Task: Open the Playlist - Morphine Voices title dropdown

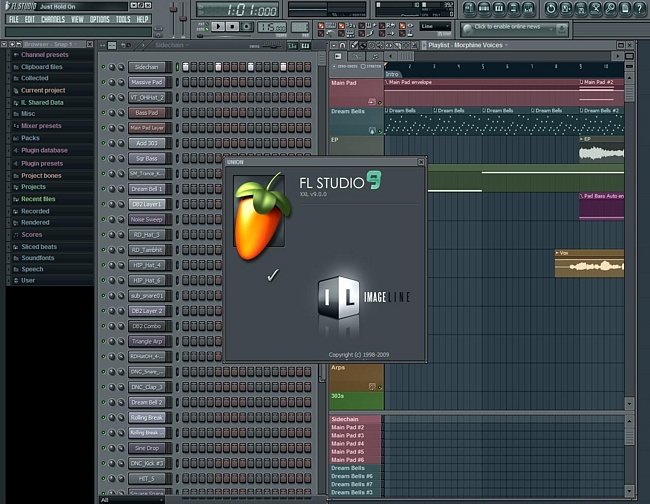Action: point(466,45)
